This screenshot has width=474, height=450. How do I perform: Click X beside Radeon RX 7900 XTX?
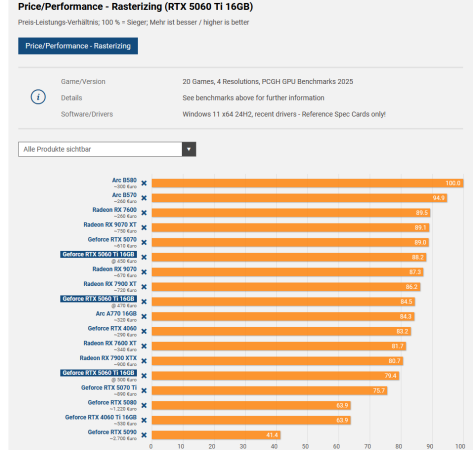144,361
